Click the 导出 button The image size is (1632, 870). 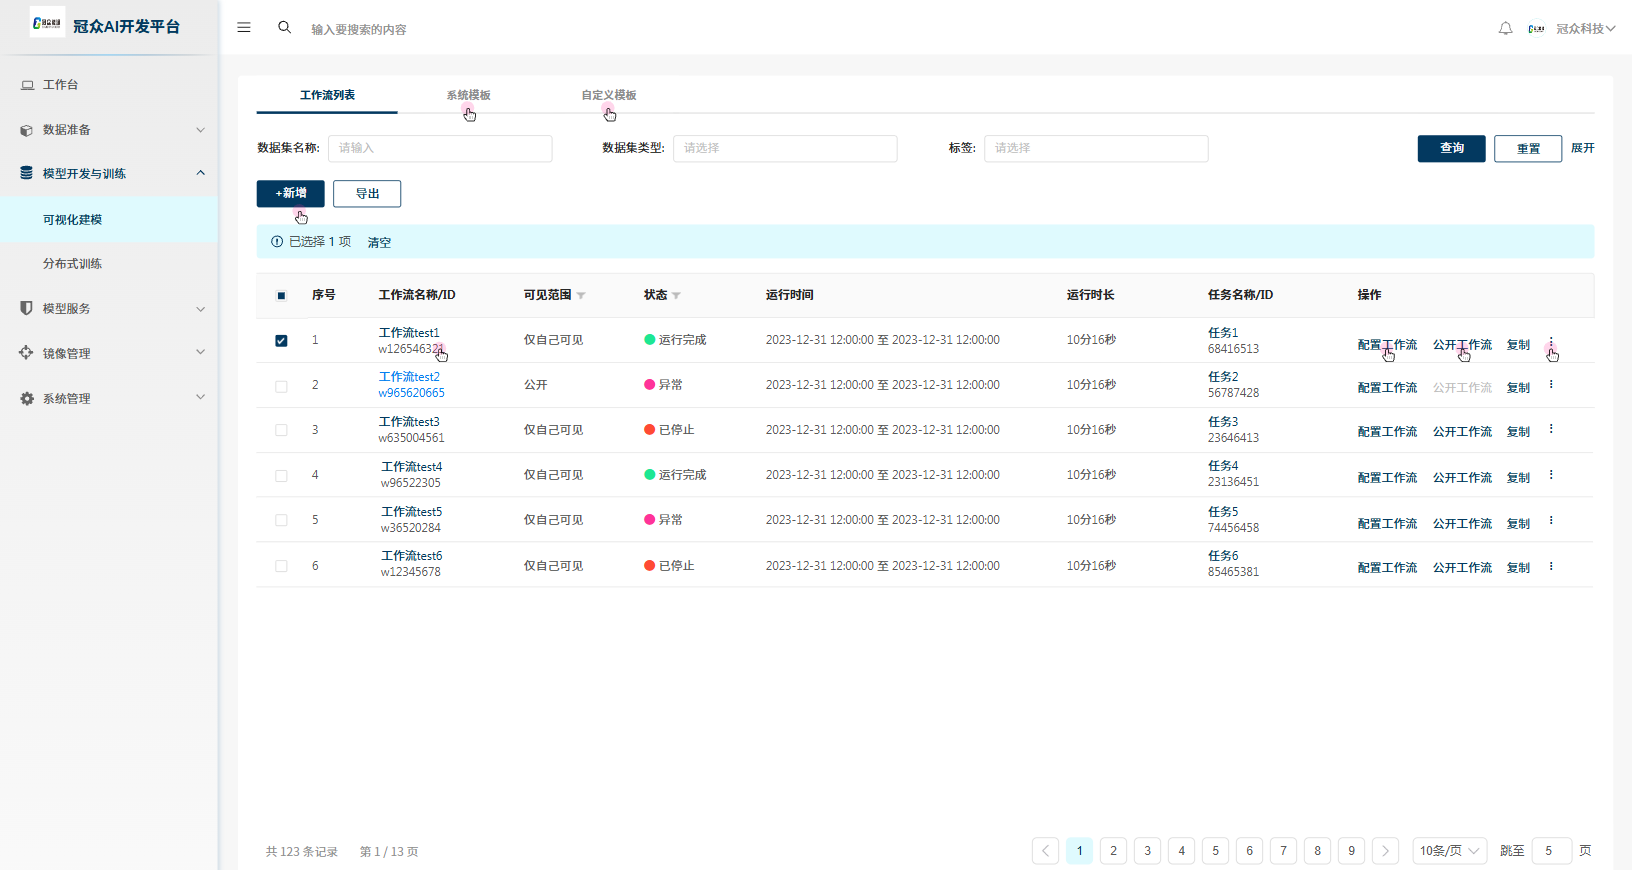click(367, 194)
